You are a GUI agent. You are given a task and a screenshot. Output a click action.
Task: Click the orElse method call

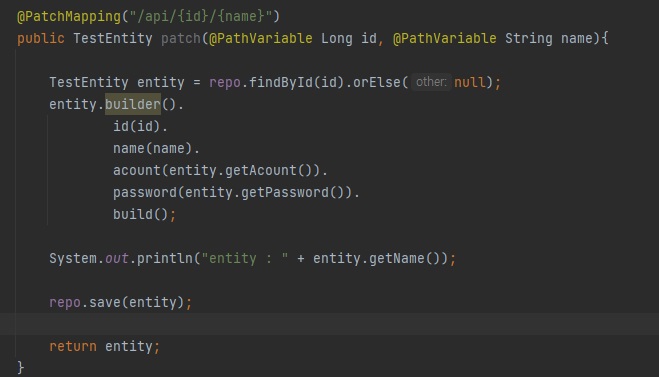pyautogui.click(x=376, y=82)
